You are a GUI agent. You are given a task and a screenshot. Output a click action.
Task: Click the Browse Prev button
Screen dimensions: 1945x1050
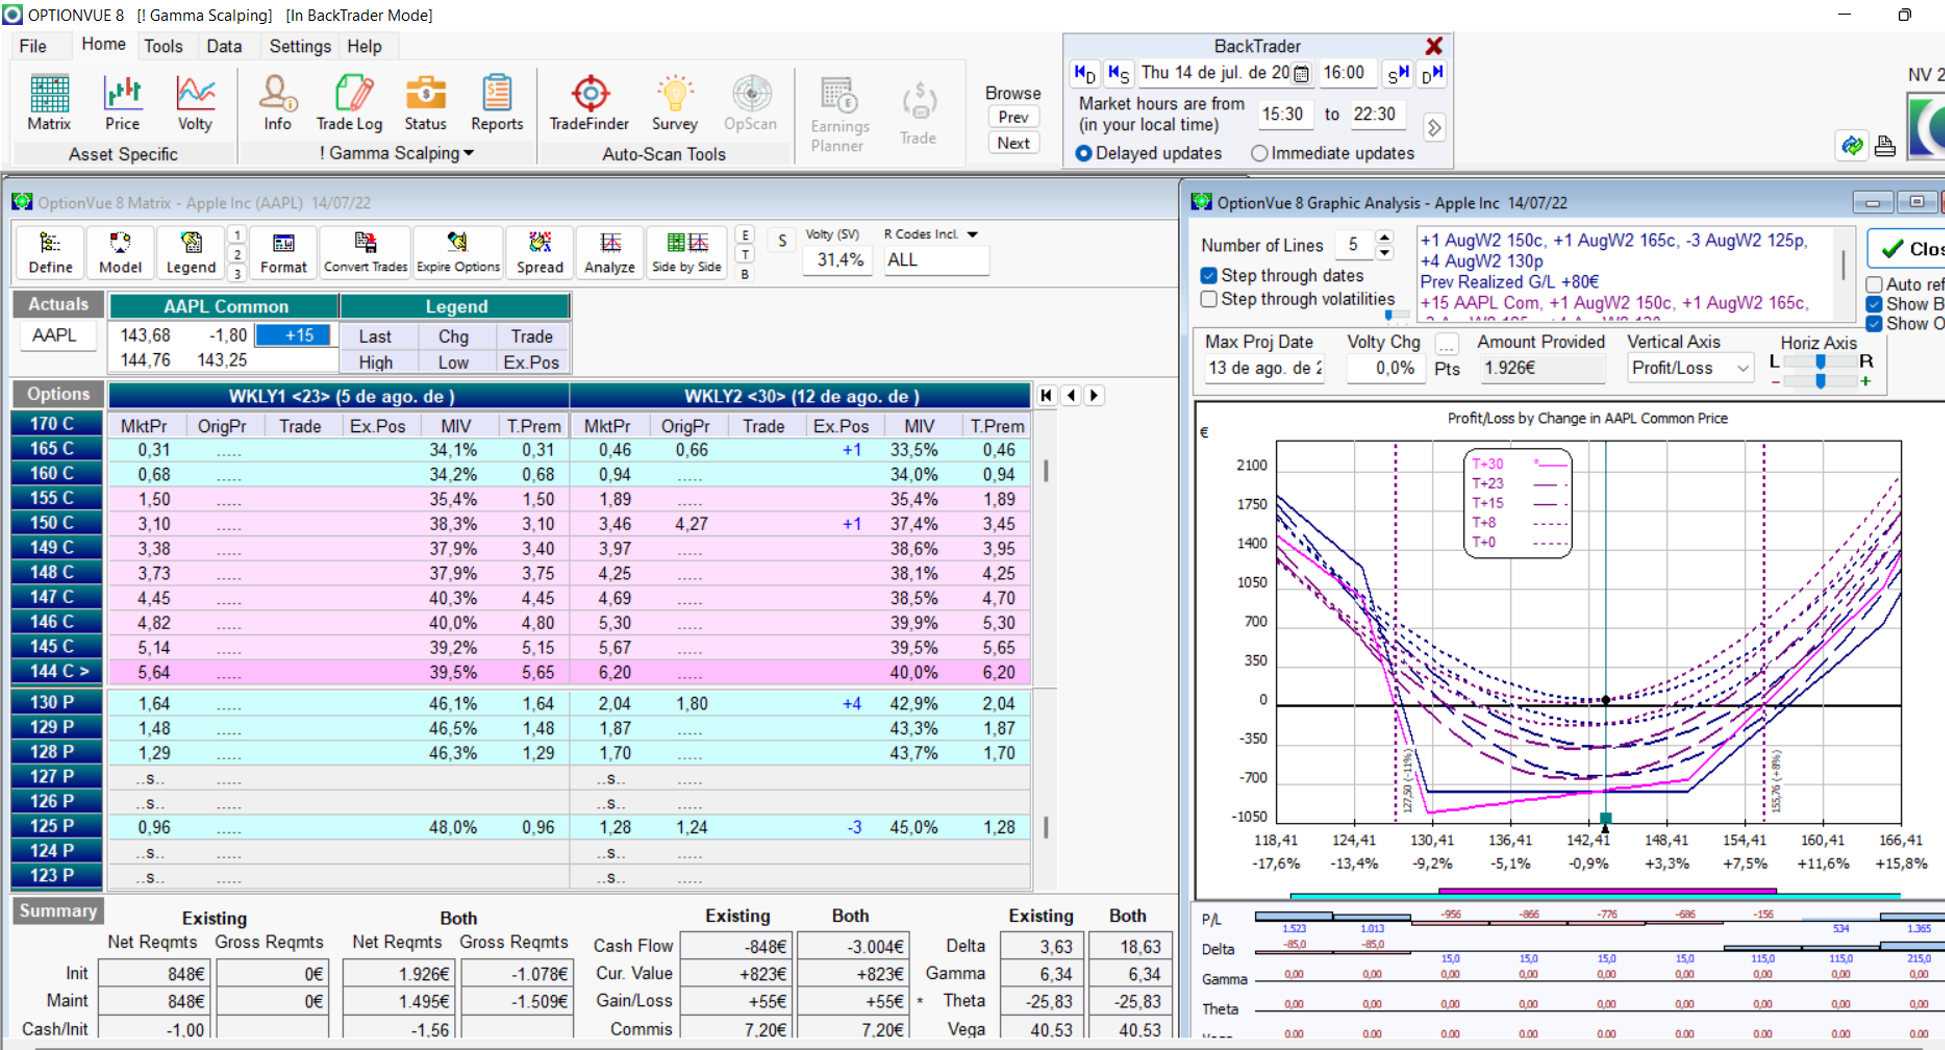click(x=1013, y=117)
